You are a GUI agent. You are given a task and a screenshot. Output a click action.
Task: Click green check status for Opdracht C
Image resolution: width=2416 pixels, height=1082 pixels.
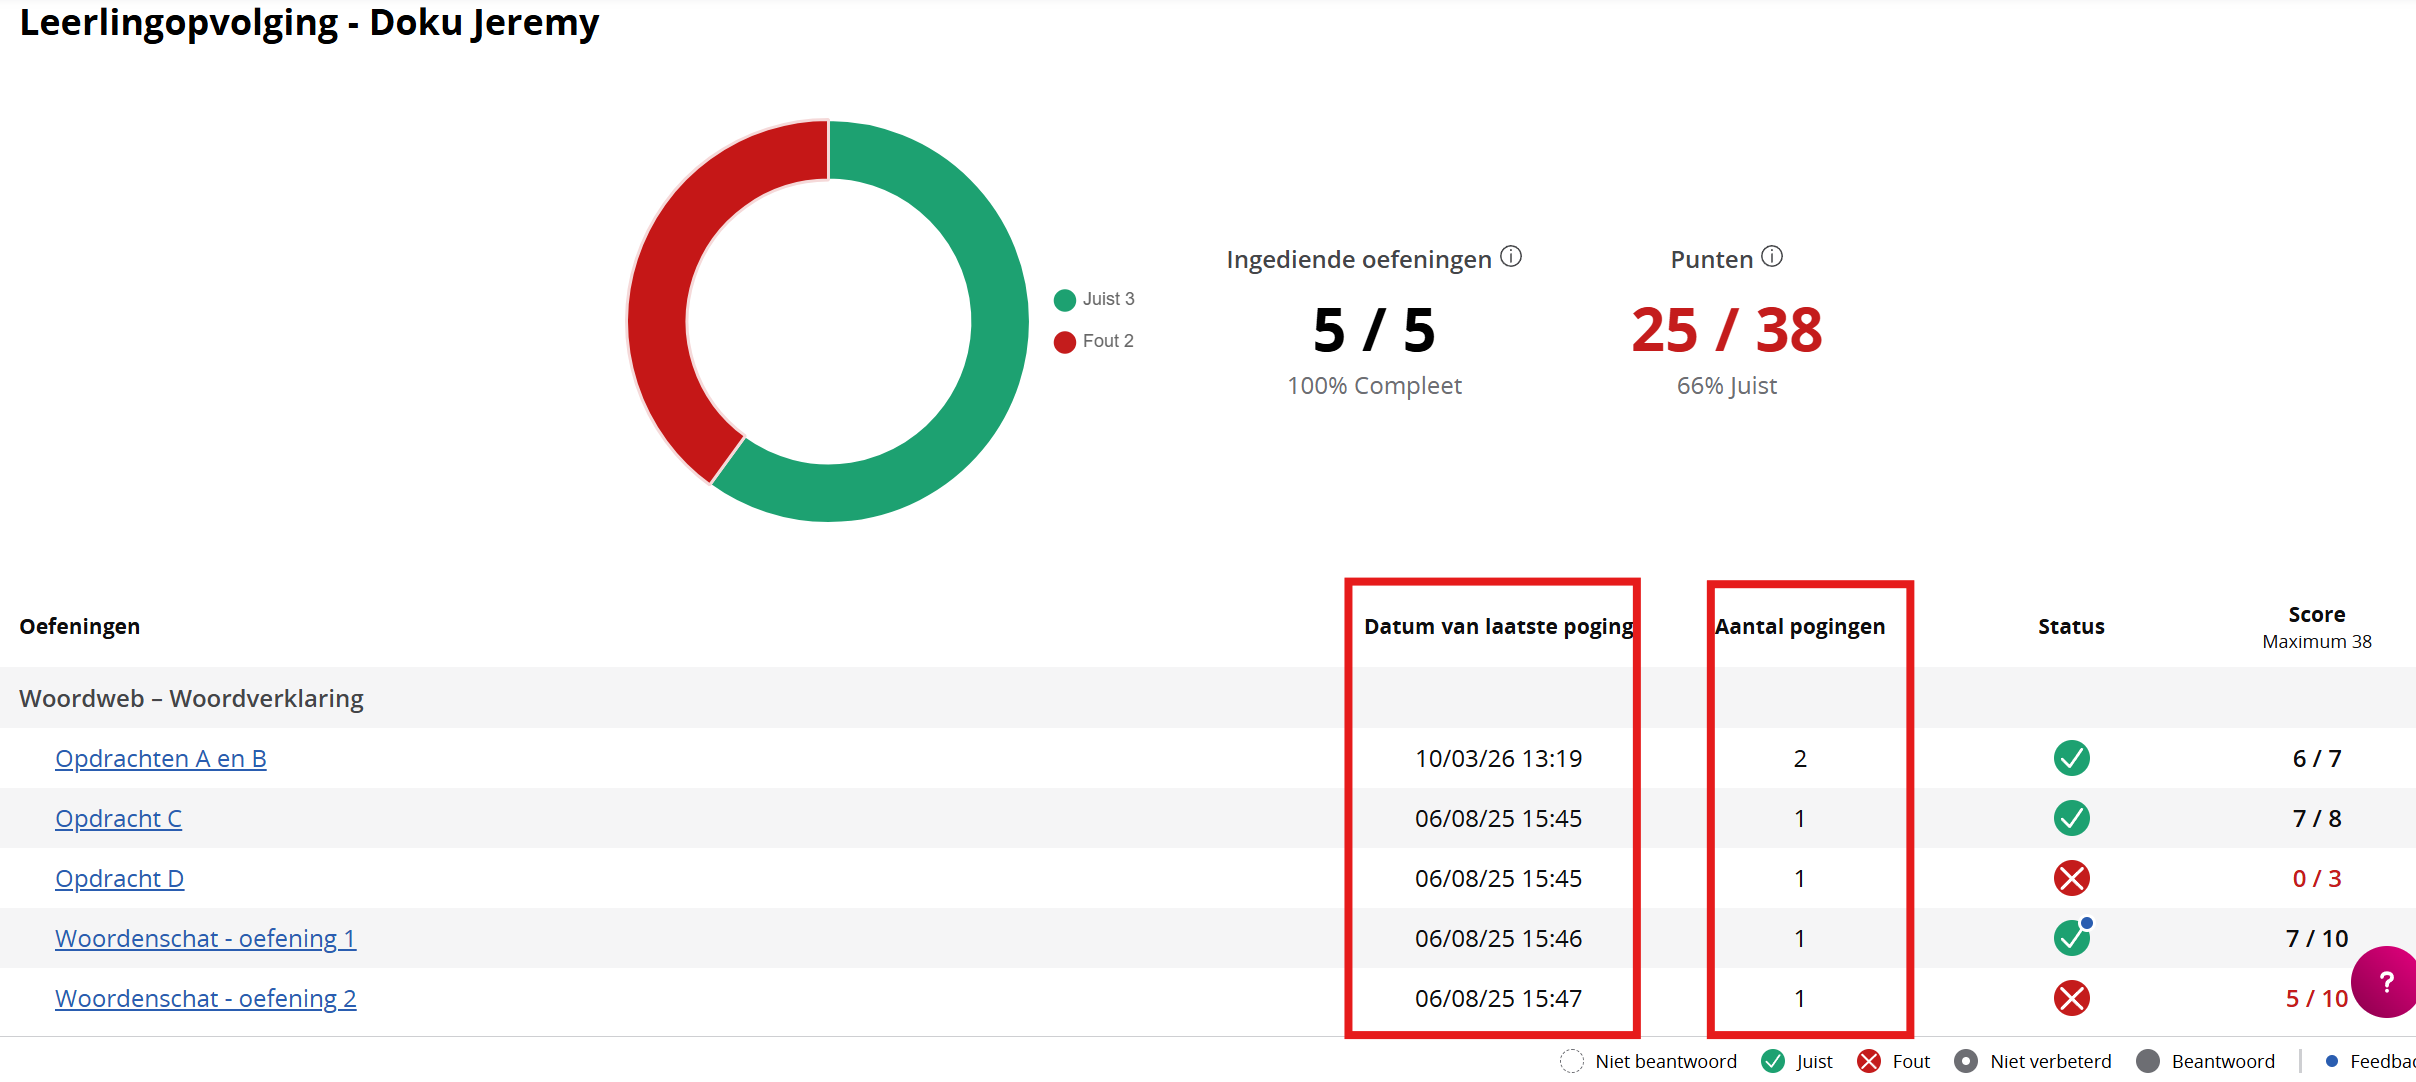tap(2071, 818)
